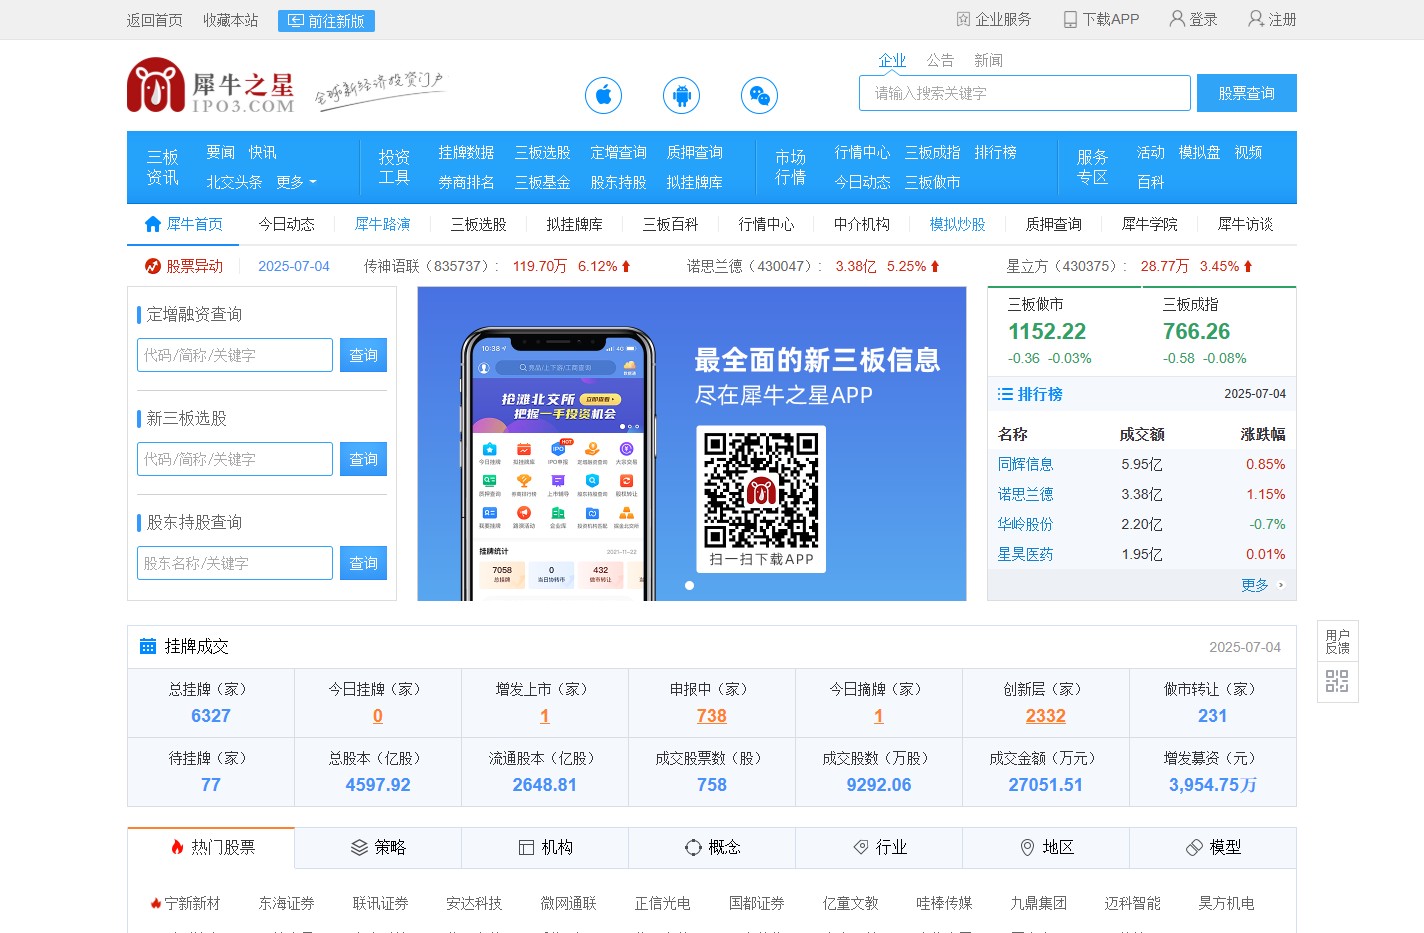The height and width of the screenshot is (933, 1424).
Task: Click 查询 button for 定增融资查询
Action: click(x=363, y=355)
